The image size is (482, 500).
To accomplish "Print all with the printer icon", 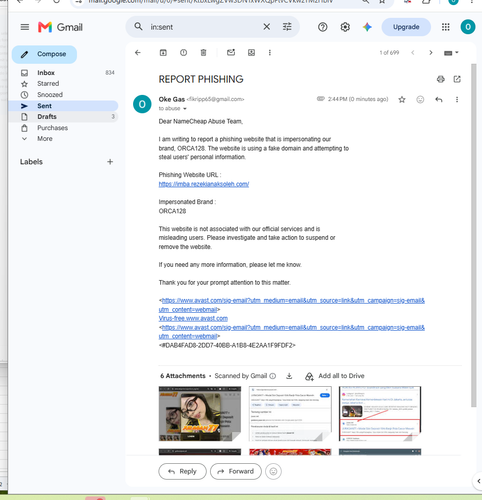I will (441, 79).
